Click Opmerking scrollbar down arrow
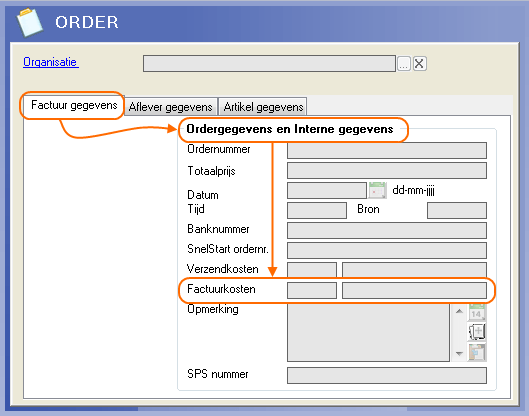The height and width of the screenshot is (416, 529). 459,354
